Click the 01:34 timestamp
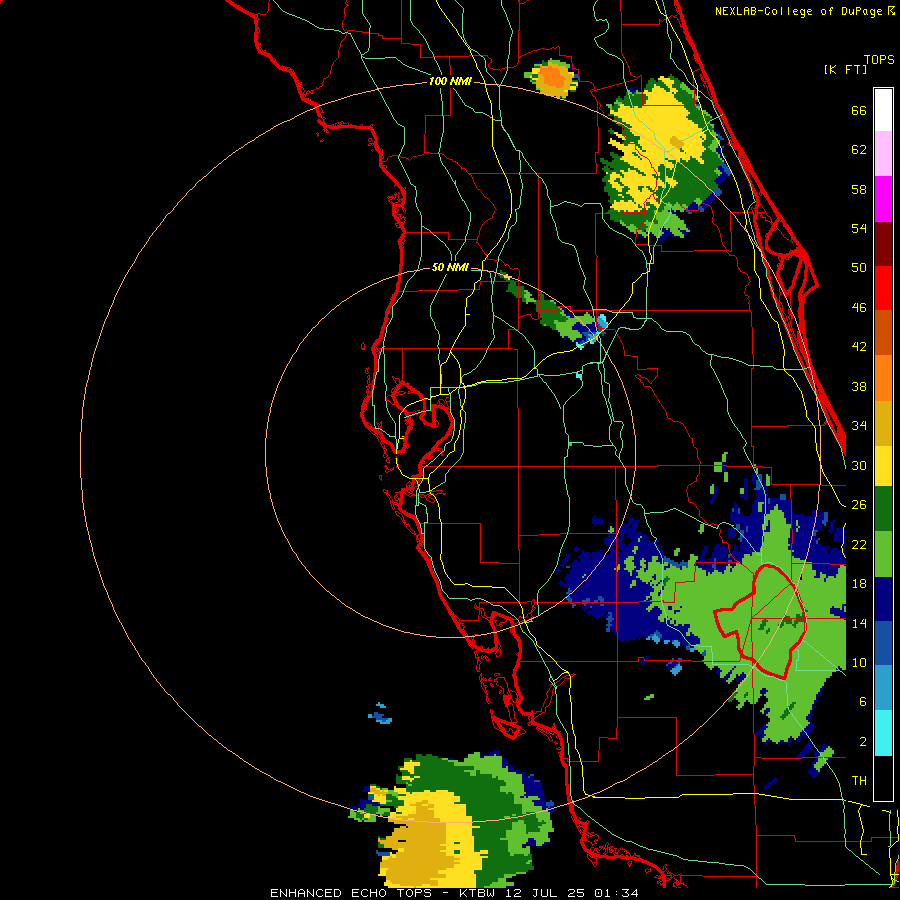This screenshot has width=900, height=900. coord(616,893)
